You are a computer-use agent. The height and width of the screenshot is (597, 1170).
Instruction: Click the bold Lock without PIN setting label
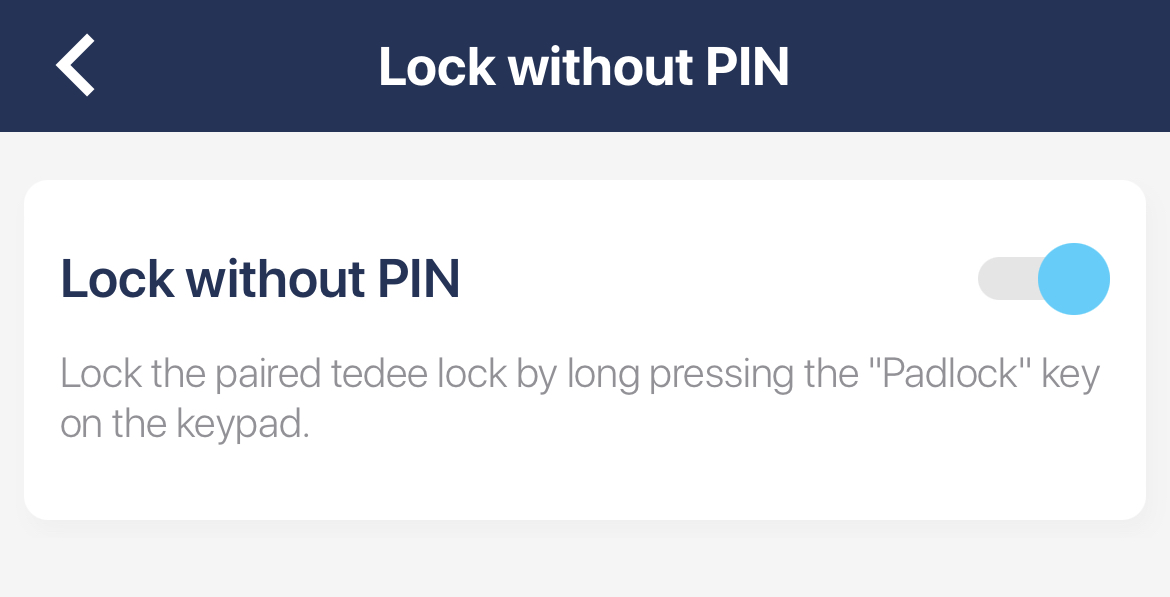260,279
